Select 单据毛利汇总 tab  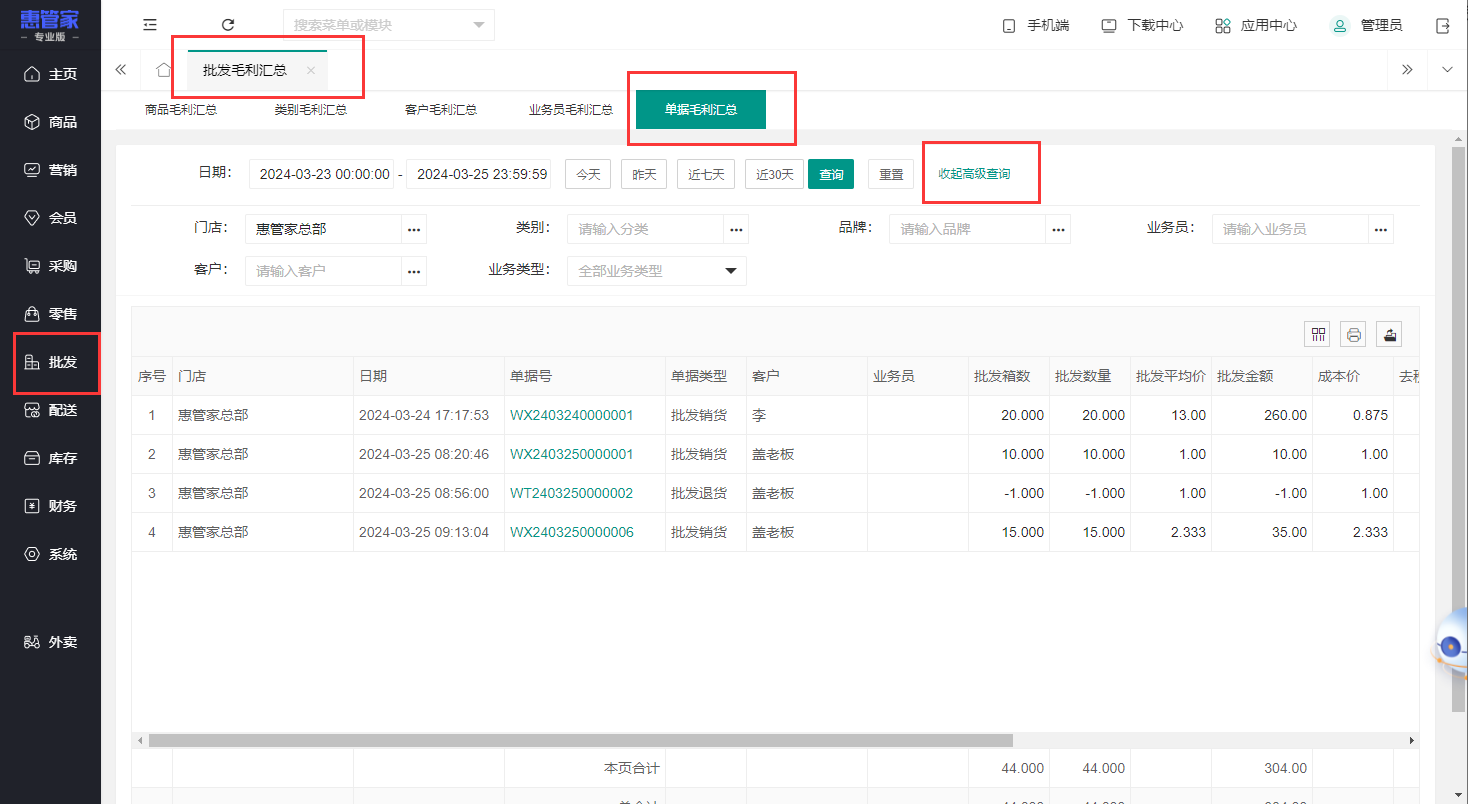point(701,110)
